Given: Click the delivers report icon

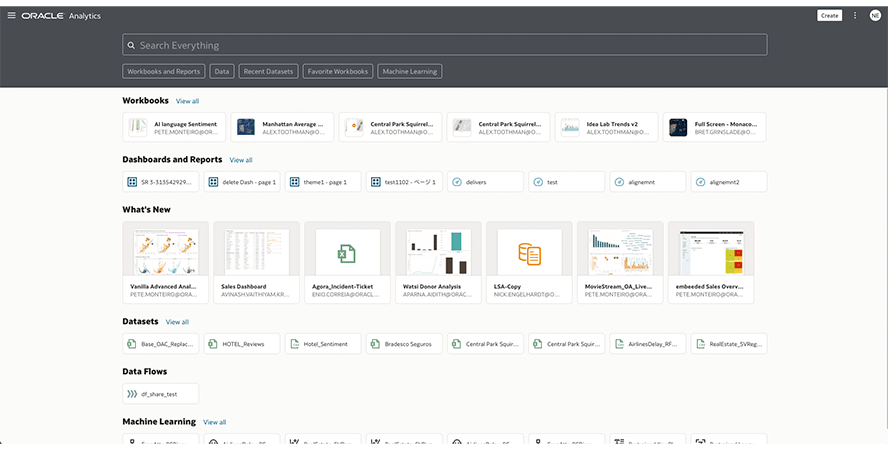Looking at the screenshot, I should point(456,182).
